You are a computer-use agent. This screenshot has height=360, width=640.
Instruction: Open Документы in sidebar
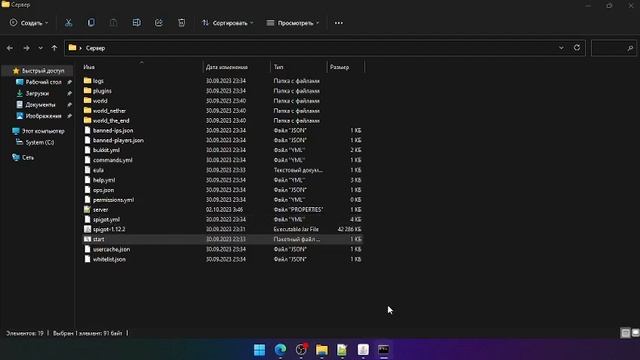point(40,105)
